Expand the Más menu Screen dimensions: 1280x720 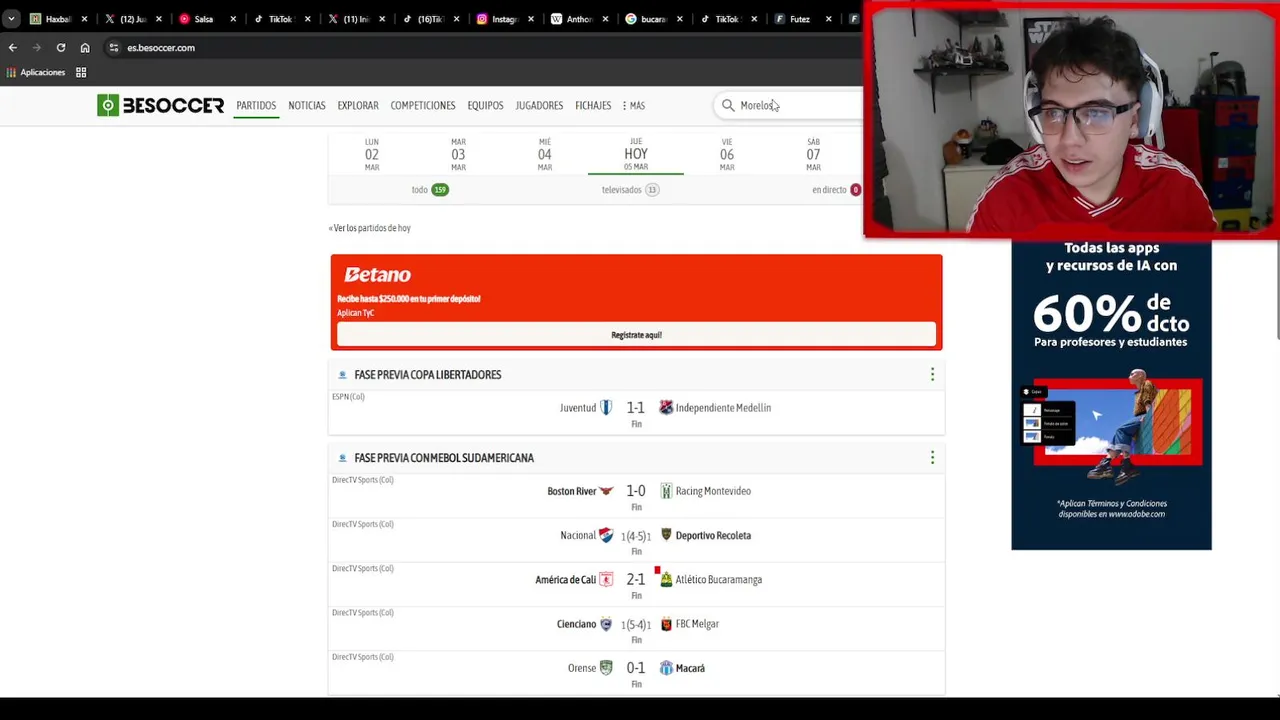[x=634, y=105]
